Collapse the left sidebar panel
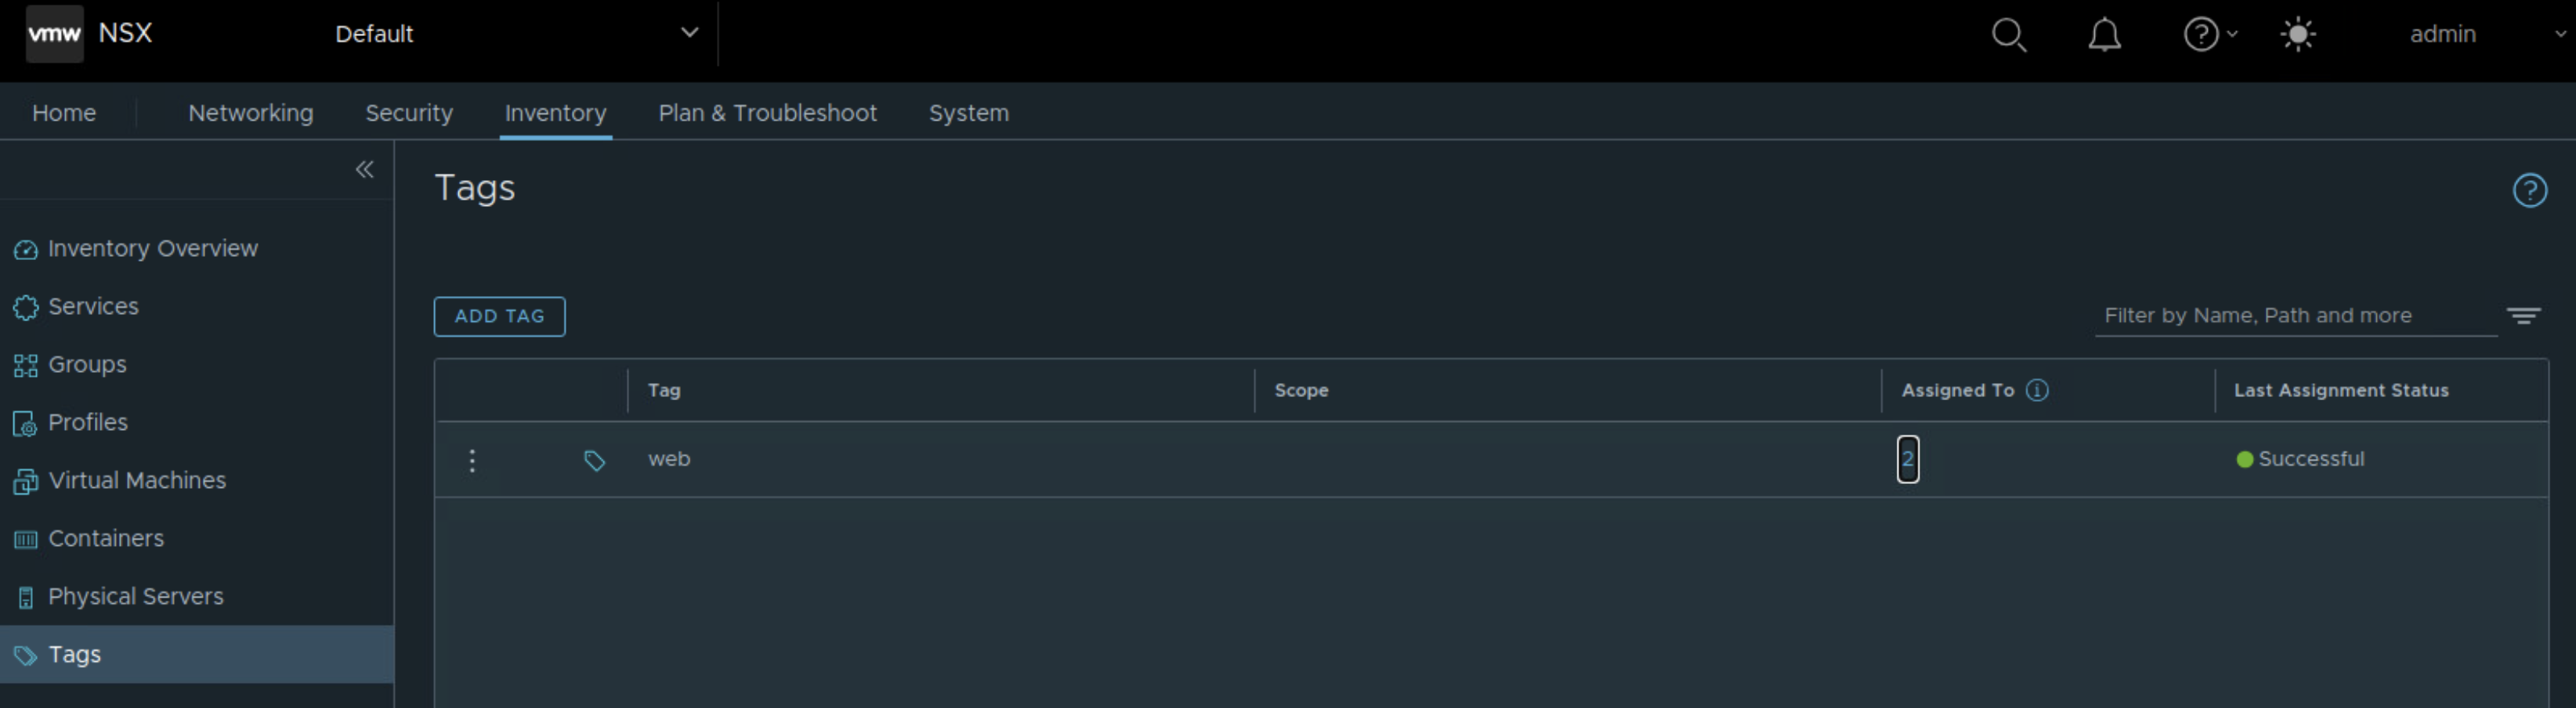 365,170
